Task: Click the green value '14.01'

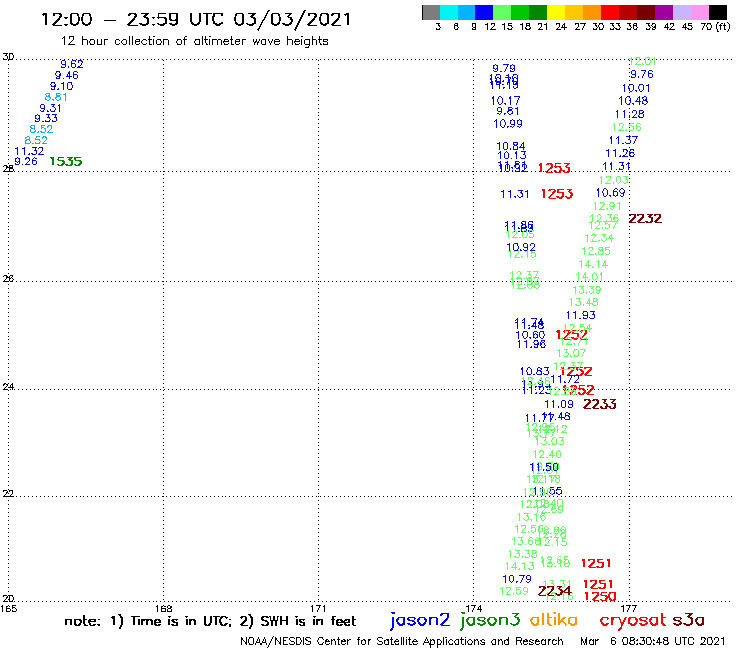Action: coord(589,277)
